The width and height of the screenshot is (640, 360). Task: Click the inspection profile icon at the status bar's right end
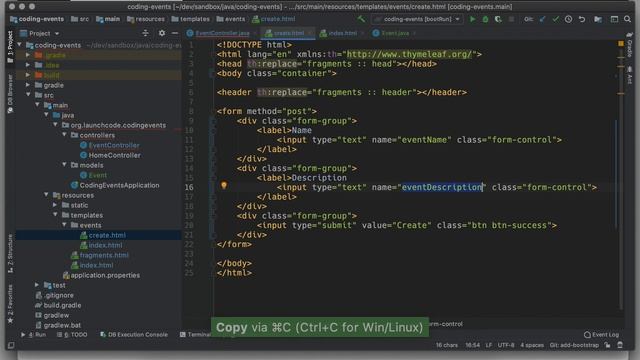click(620, 345)
